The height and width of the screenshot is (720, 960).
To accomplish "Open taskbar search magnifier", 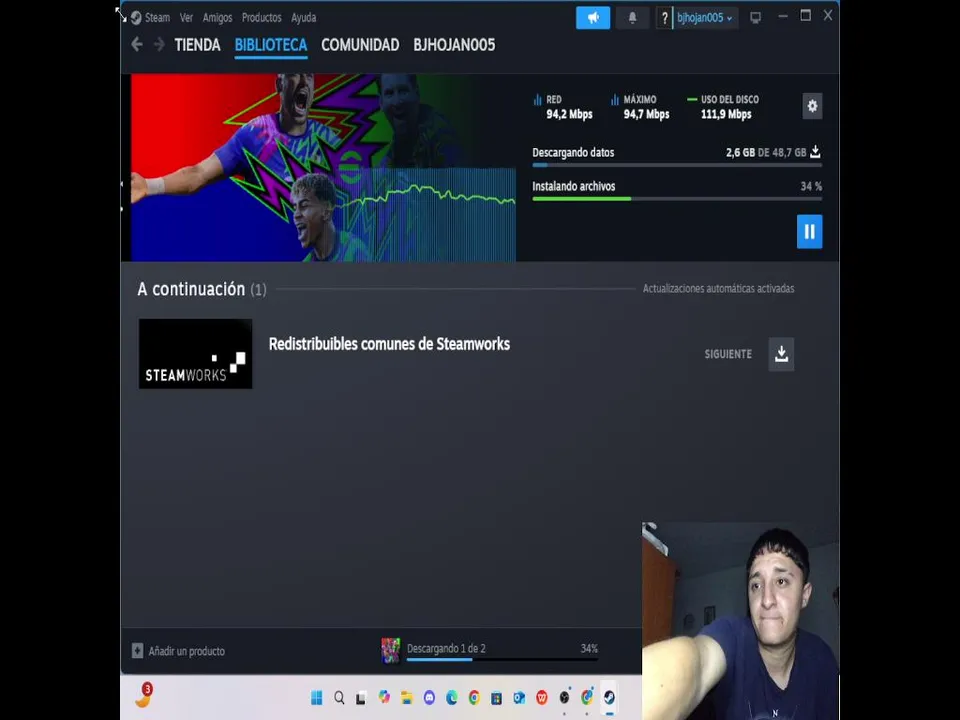I will point(339,697).
